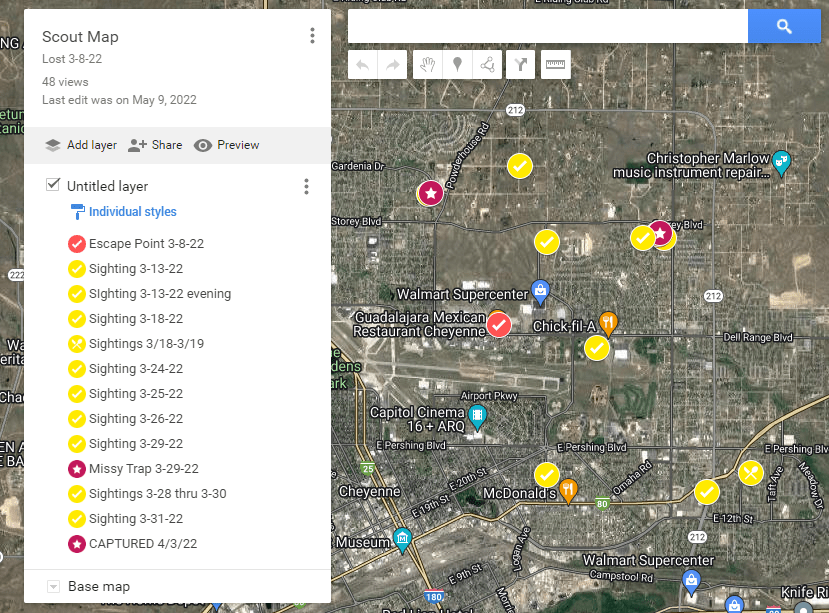Select CAPTURED 4/3/22 list entry

(x=143, y=544)
